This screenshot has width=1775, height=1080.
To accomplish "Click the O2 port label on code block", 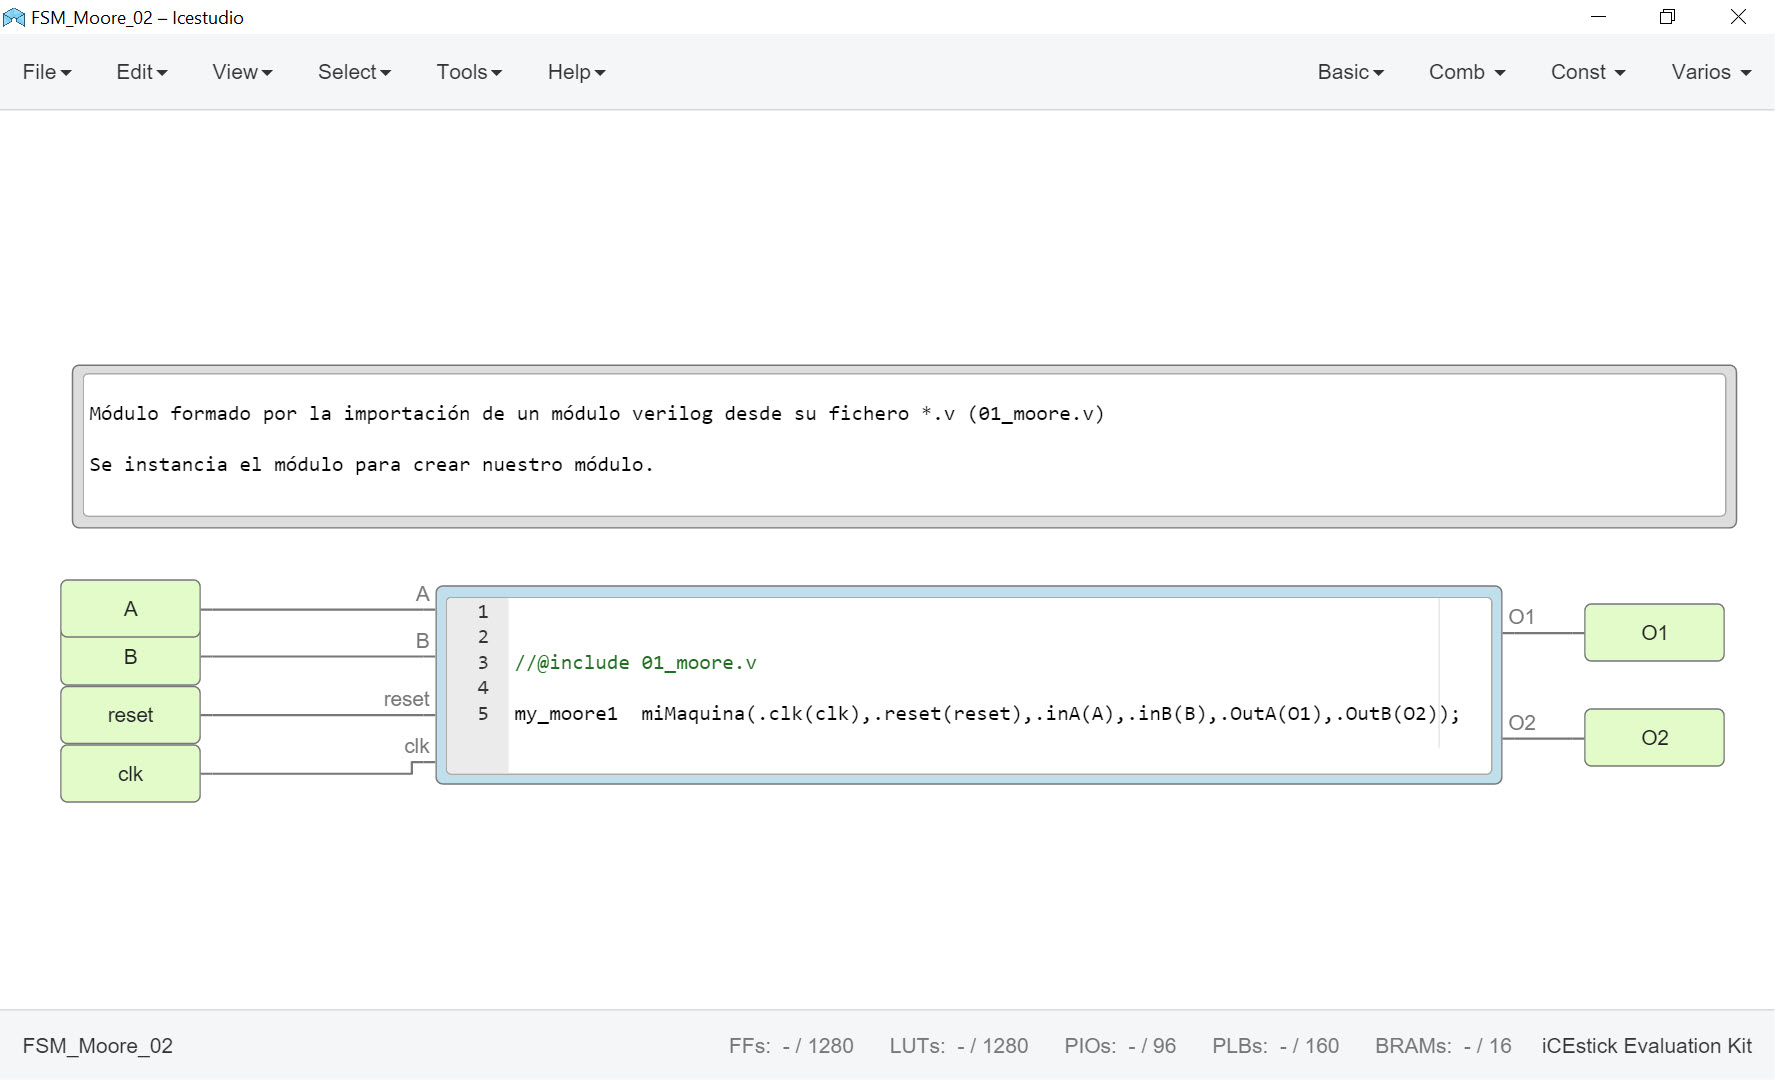I will [x=1521, y=722].
